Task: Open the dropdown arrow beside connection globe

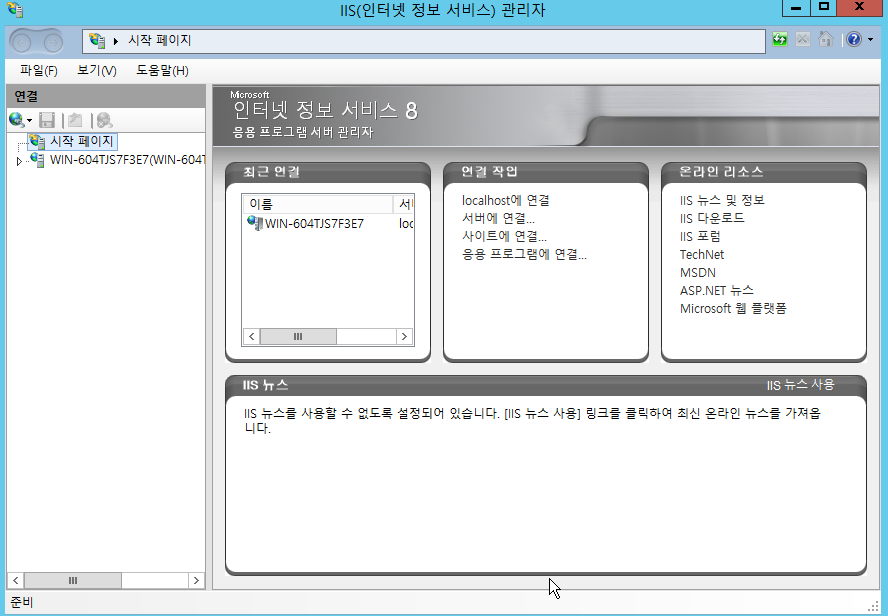Action: tap(29, 120)
